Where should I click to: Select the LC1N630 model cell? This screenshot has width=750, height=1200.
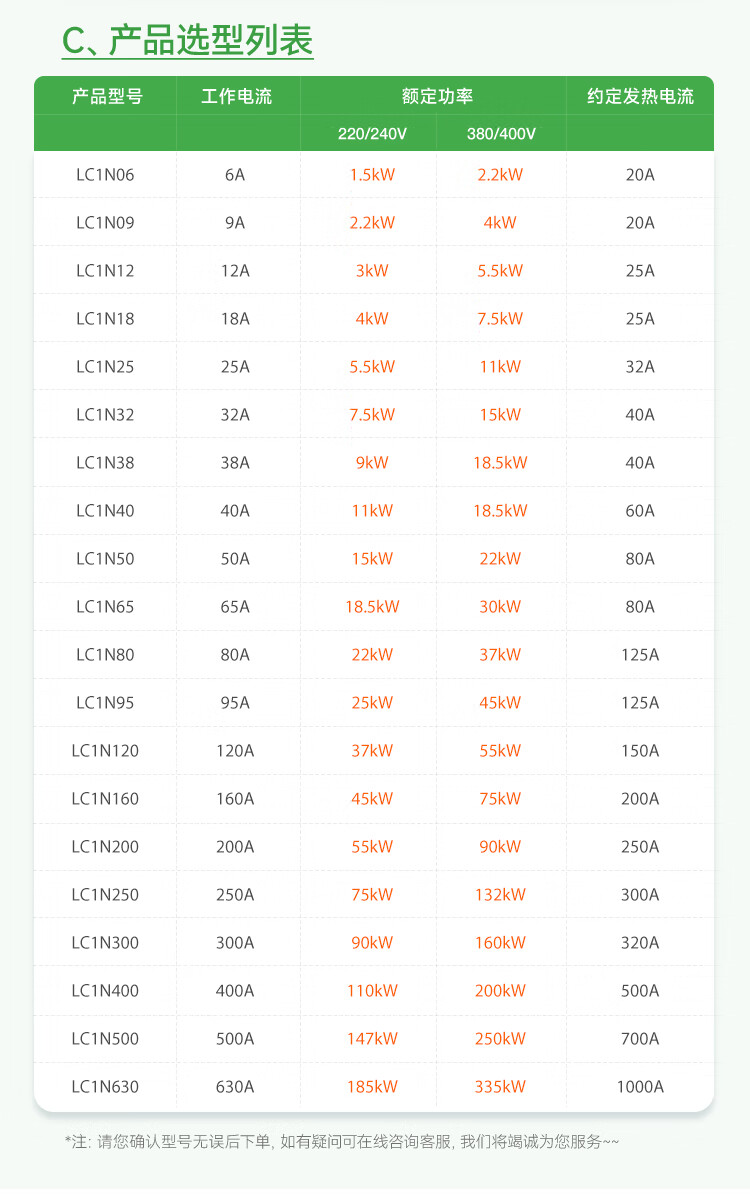point(105,1087)
